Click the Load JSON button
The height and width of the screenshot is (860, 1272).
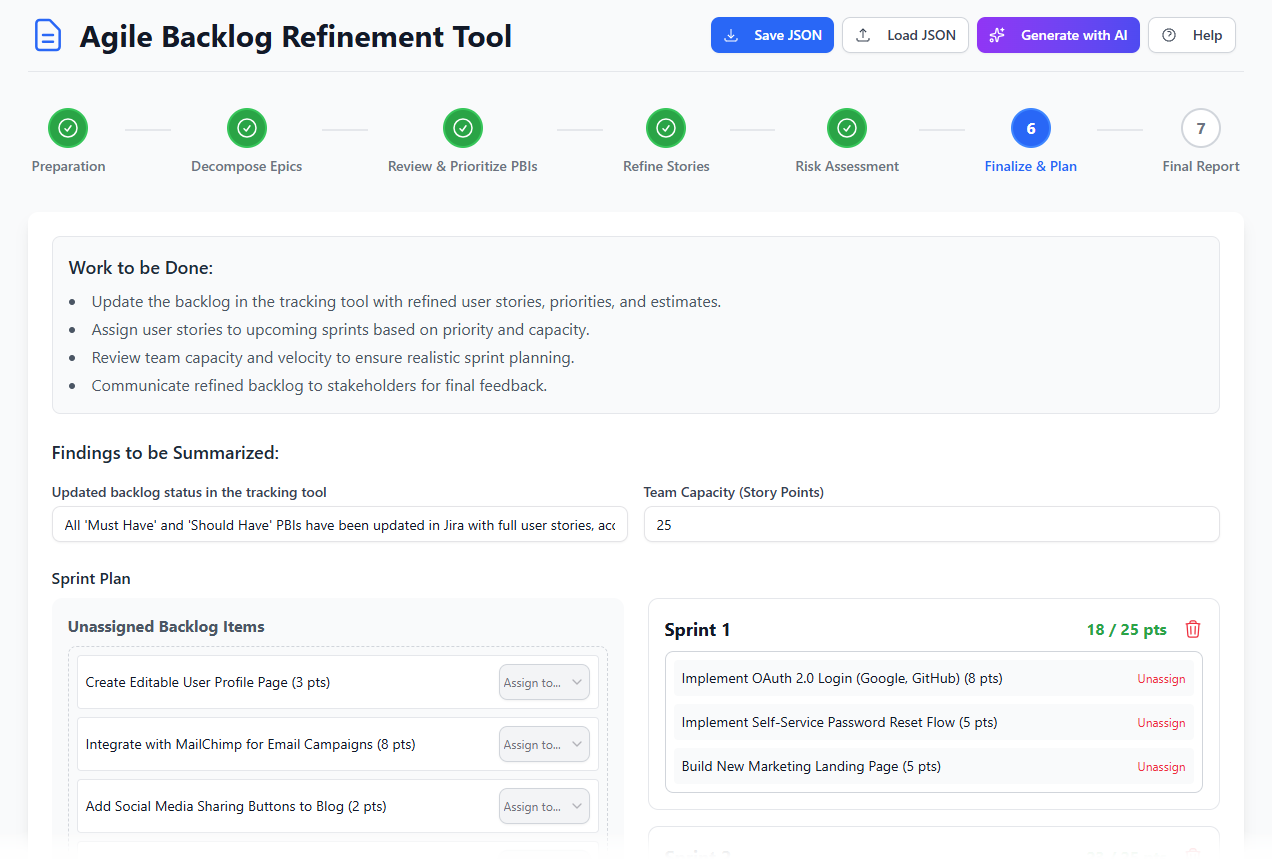905,34
